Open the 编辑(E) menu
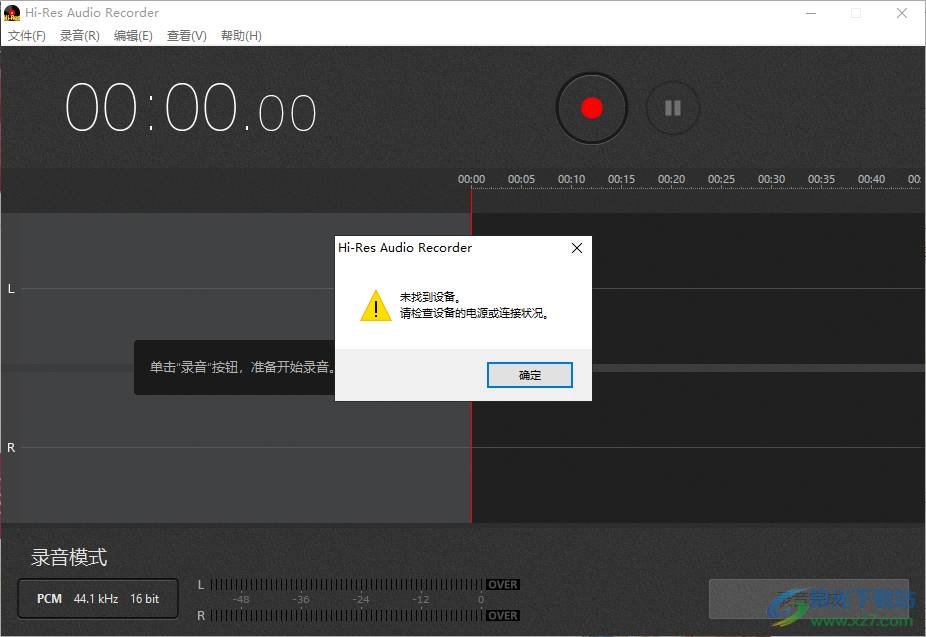This screenshot has width=926, height=637. pos(133,35)
